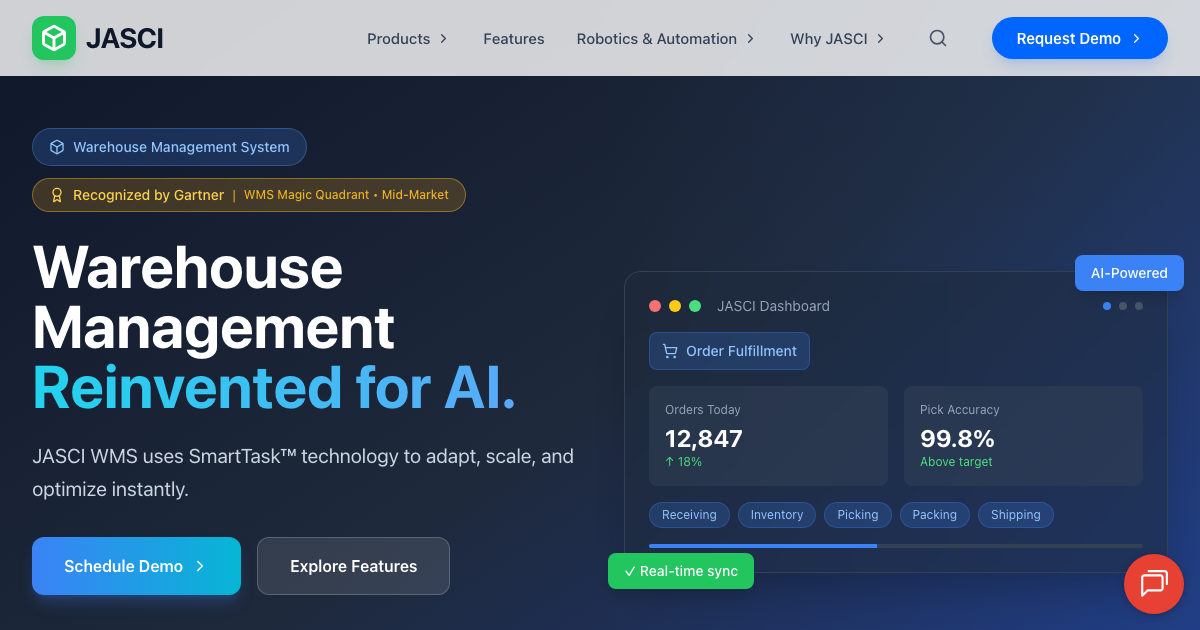The width and height of the screenshot is (1200, 630).
Task: Click the Warehouse Management System cube icon
Action: 57,147
